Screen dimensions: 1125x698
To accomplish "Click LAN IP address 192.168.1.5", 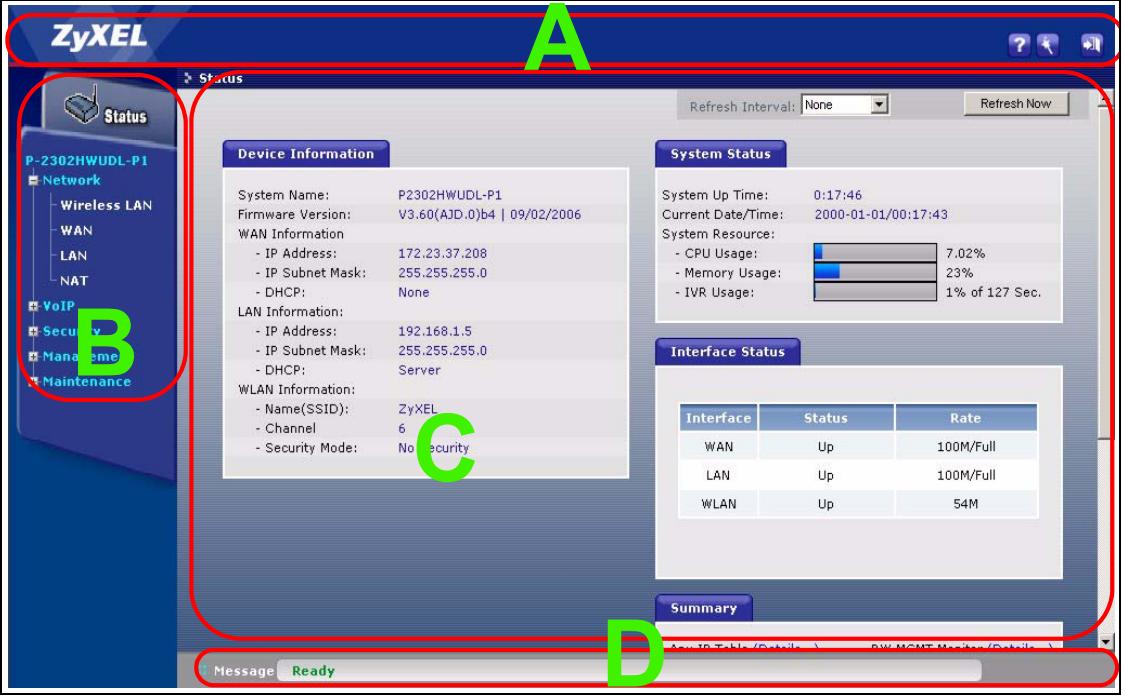I will [x=435, y=331].
